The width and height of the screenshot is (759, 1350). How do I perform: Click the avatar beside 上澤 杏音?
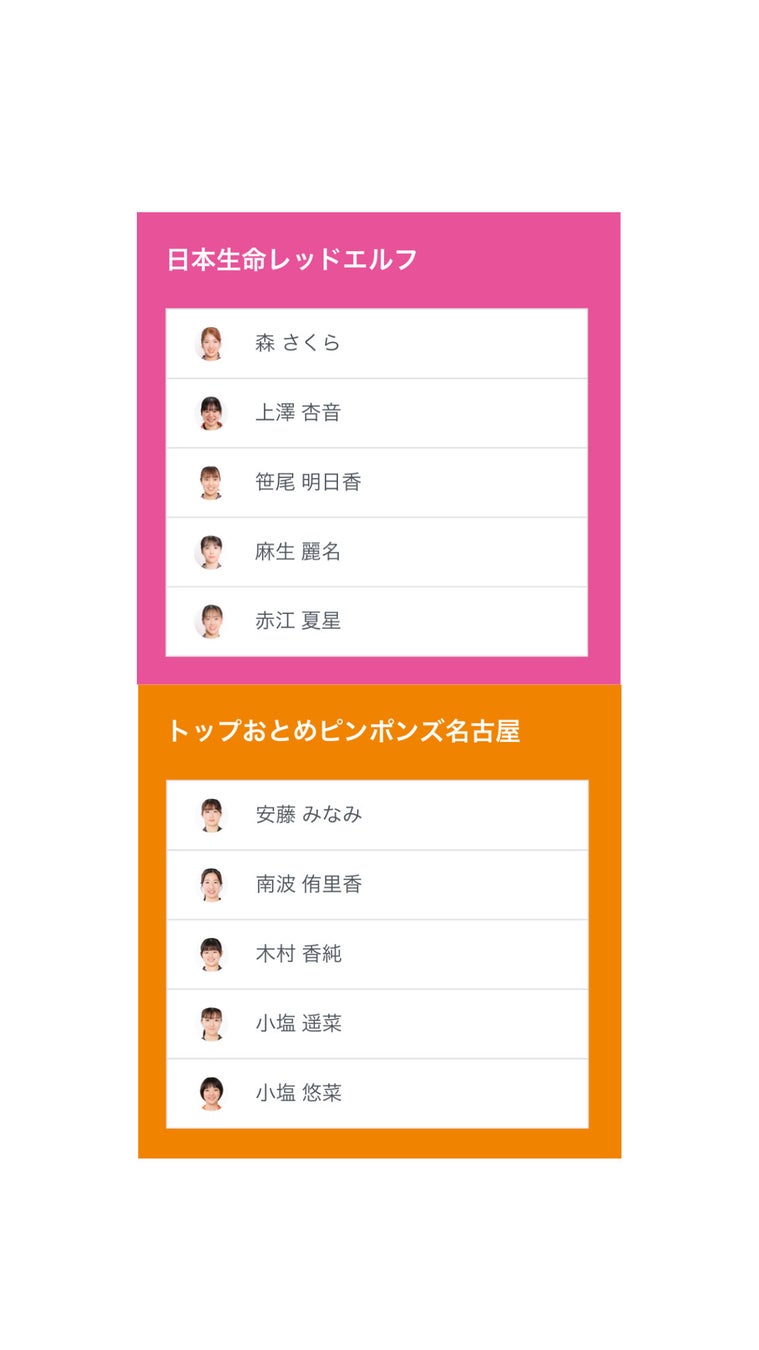[210, 413]
